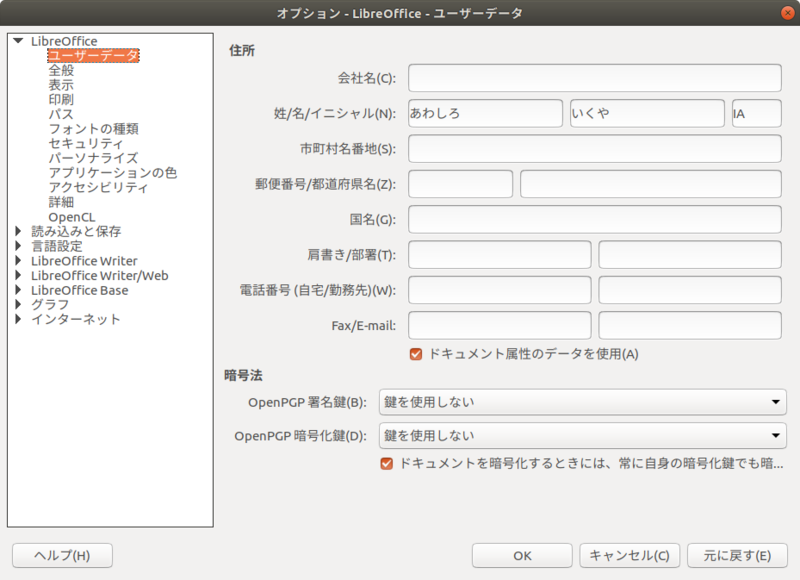
Task: Toggle ドキュメント属性のデータを使用 checkbox
Action: click(x=416, y=354)
